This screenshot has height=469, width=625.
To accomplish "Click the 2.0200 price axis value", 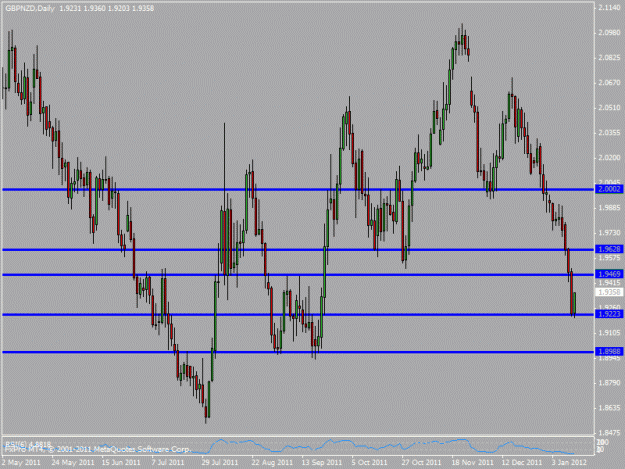I will point(609,158).
